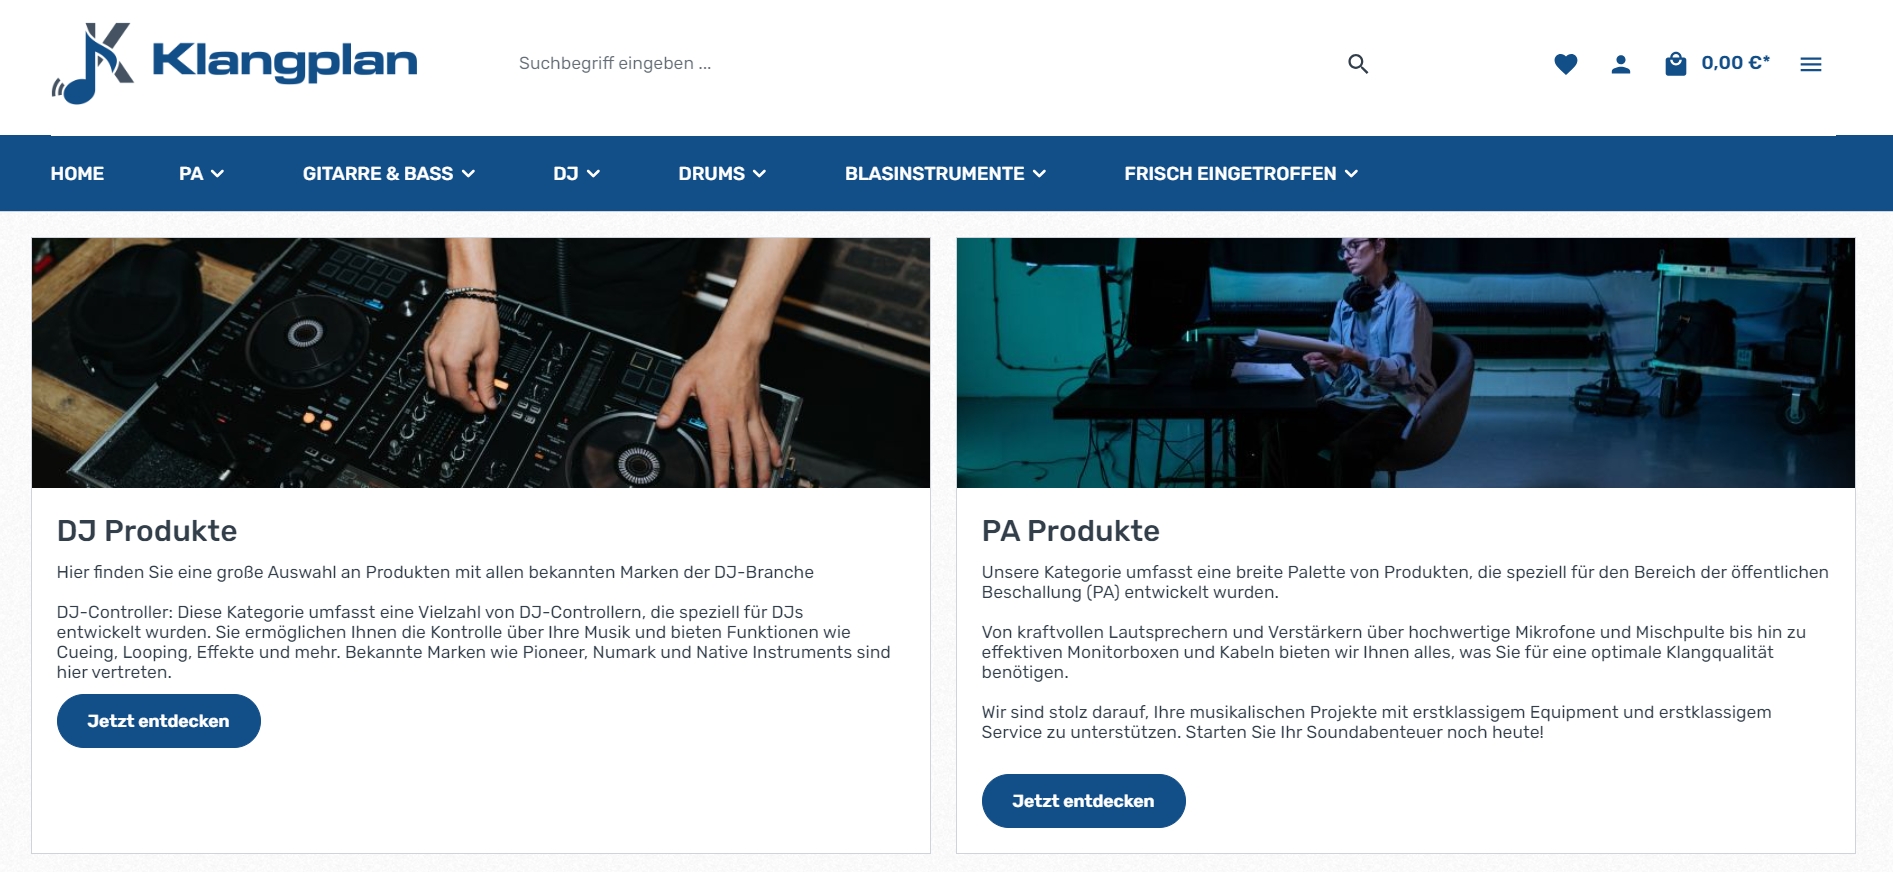Click Jetzt entdecken under PA Produkte

pyautogui.click(x=1084, y=801)
